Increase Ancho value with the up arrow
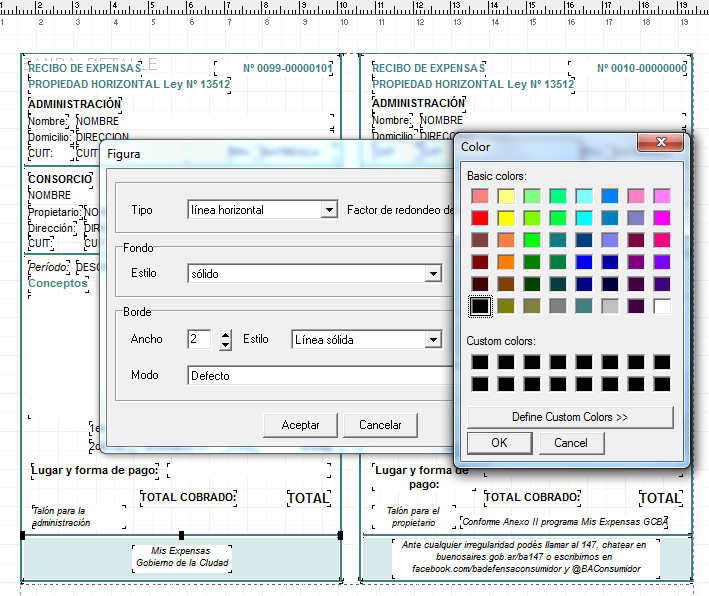 pos(225,334)
